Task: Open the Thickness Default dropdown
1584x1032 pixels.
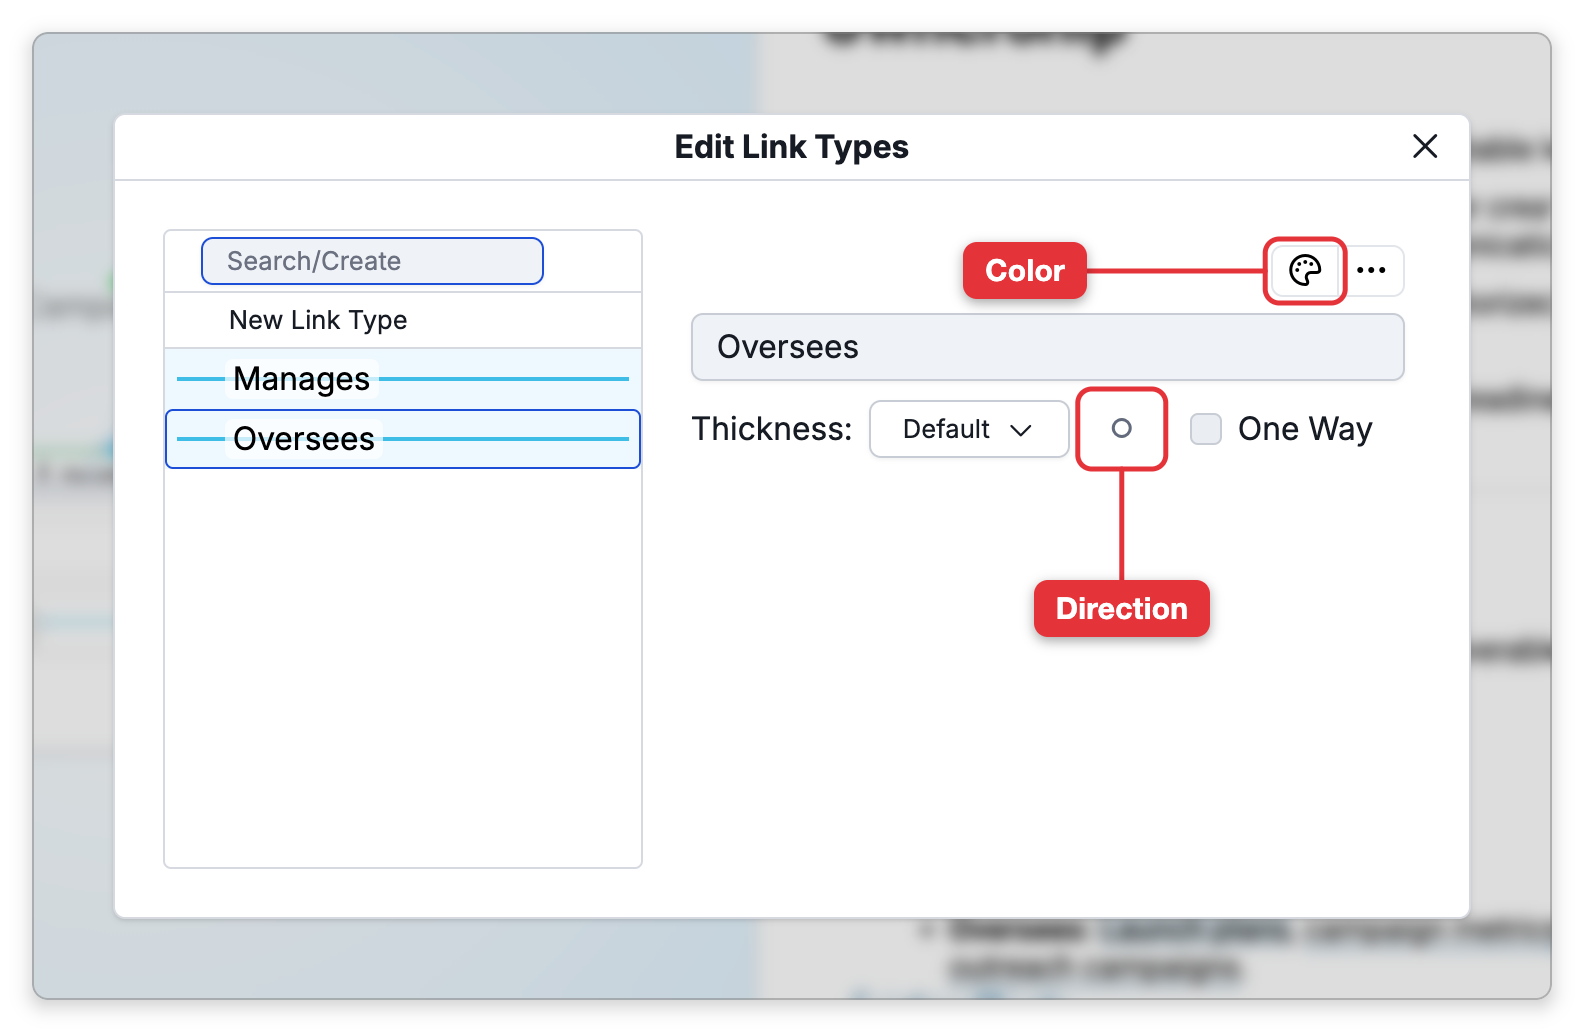Action: [968, 429]
